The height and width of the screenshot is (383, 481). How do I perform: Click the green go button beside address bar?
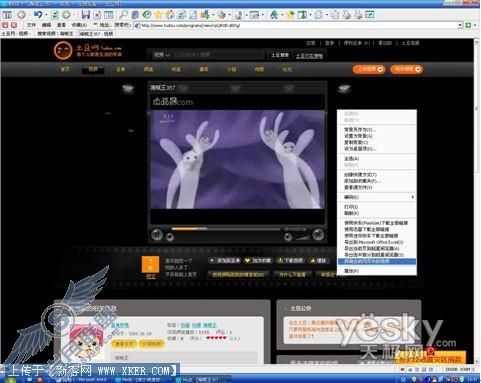pos(468,25)
